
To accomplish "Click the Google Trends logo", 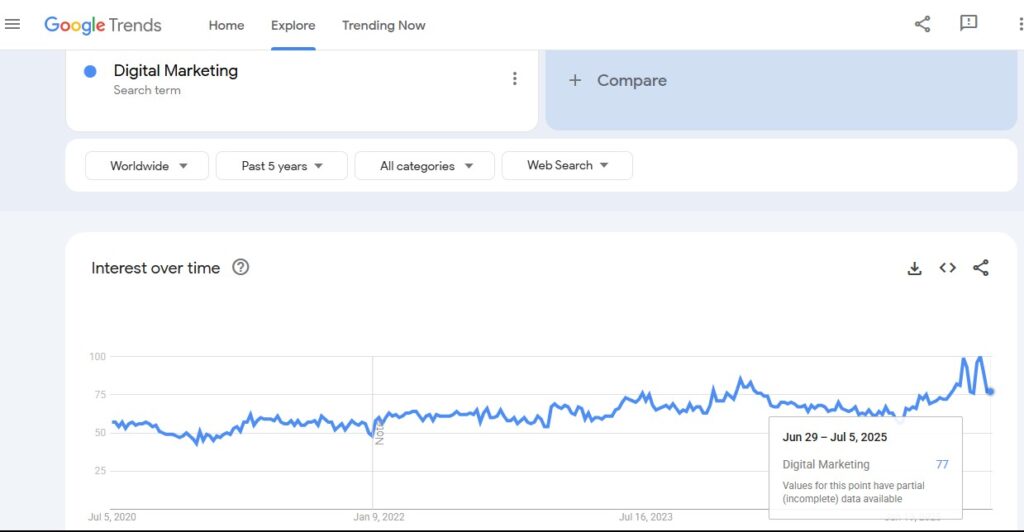I will click(x=103, y=25).
